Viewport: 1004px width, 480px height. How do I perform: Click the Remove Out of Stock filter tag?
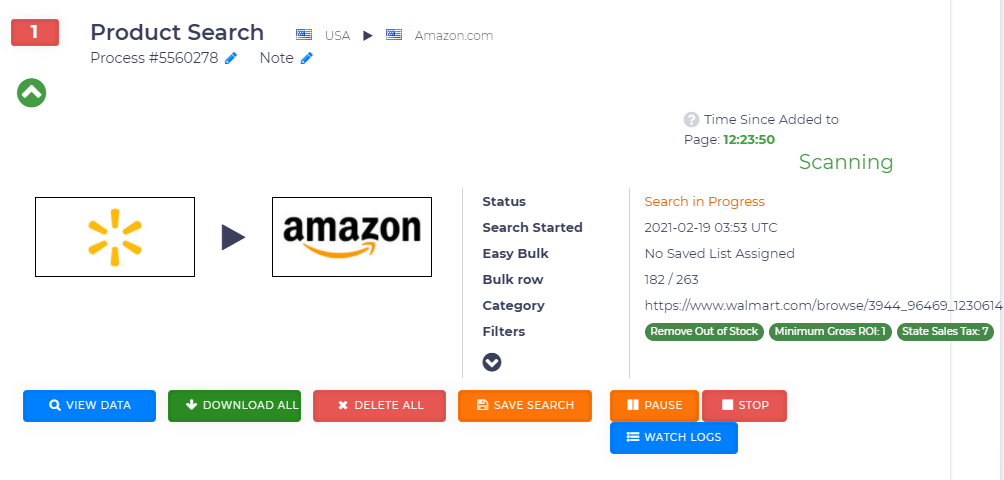click(x=704, y=332)
